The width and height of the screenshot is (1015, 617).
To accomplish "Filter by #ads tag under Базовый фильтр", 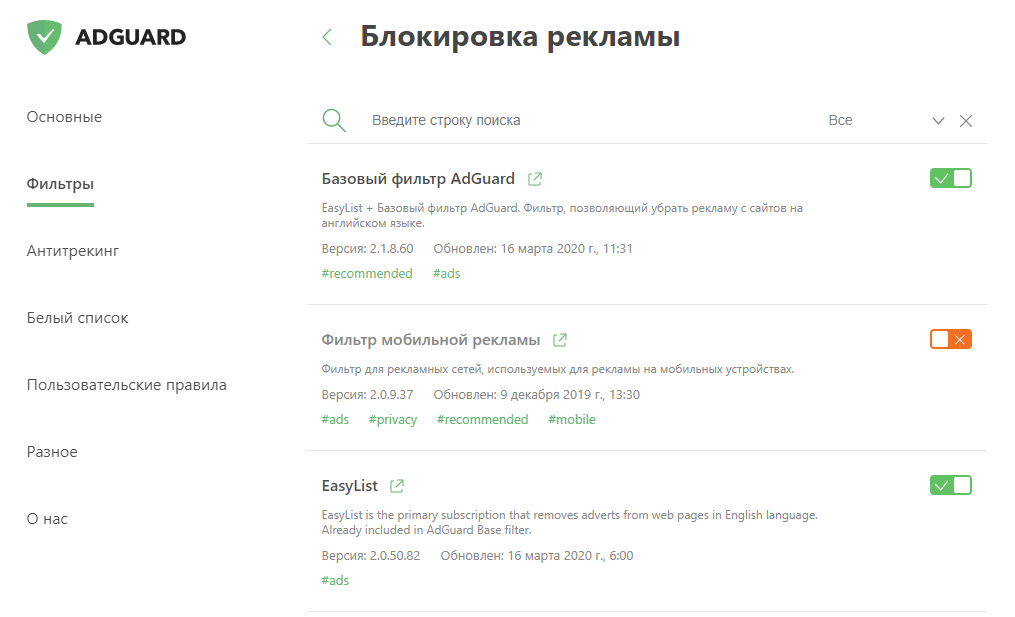I will pyautogui.click(x=447, y=274).
